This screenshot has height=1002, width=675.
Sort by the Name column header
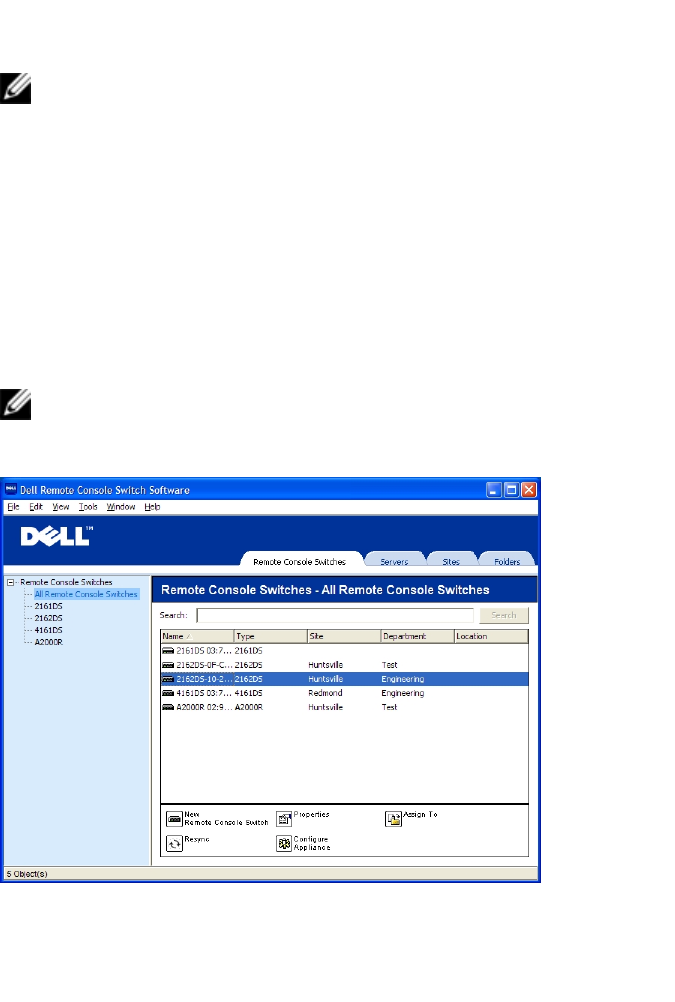point(197,636)
